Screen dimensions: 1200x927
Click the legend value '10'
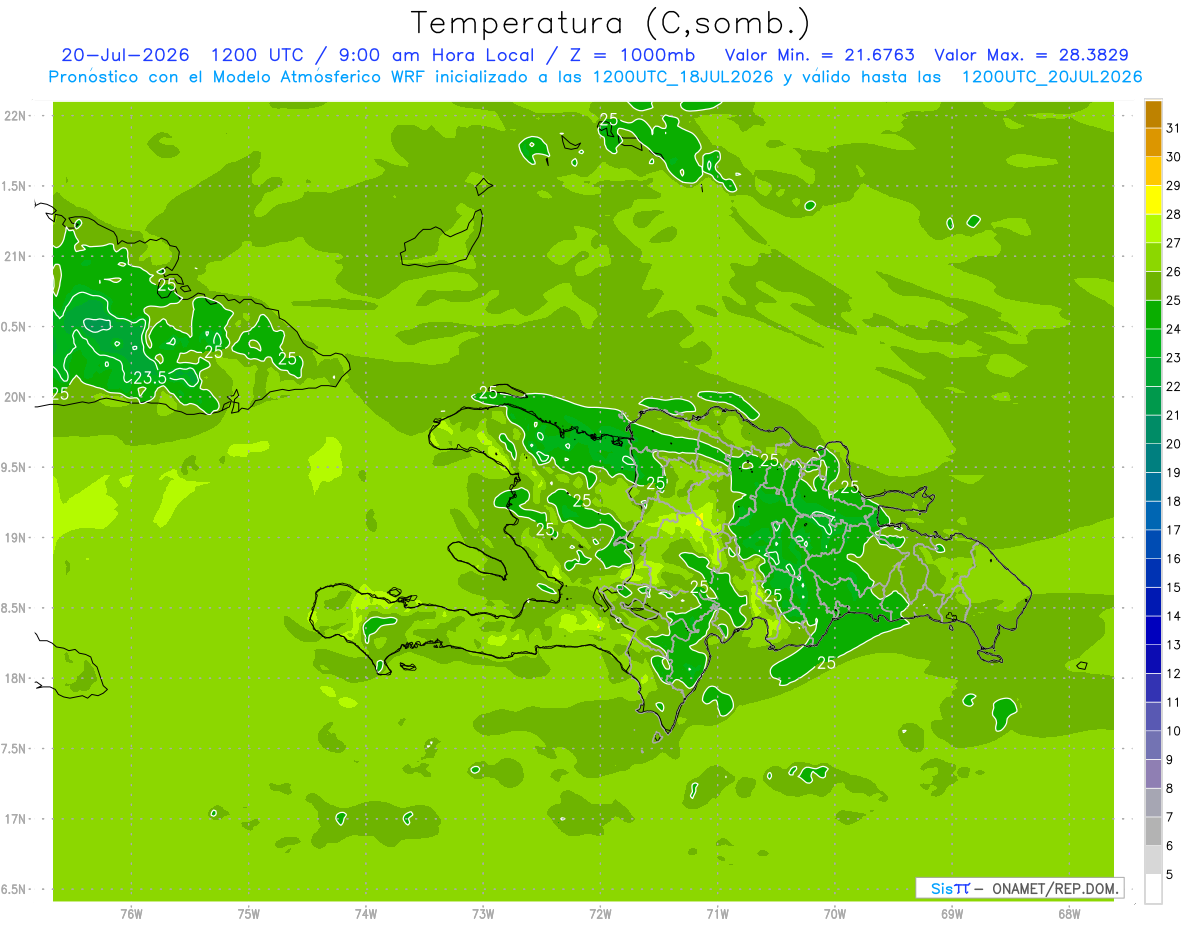coord(1174,731)
